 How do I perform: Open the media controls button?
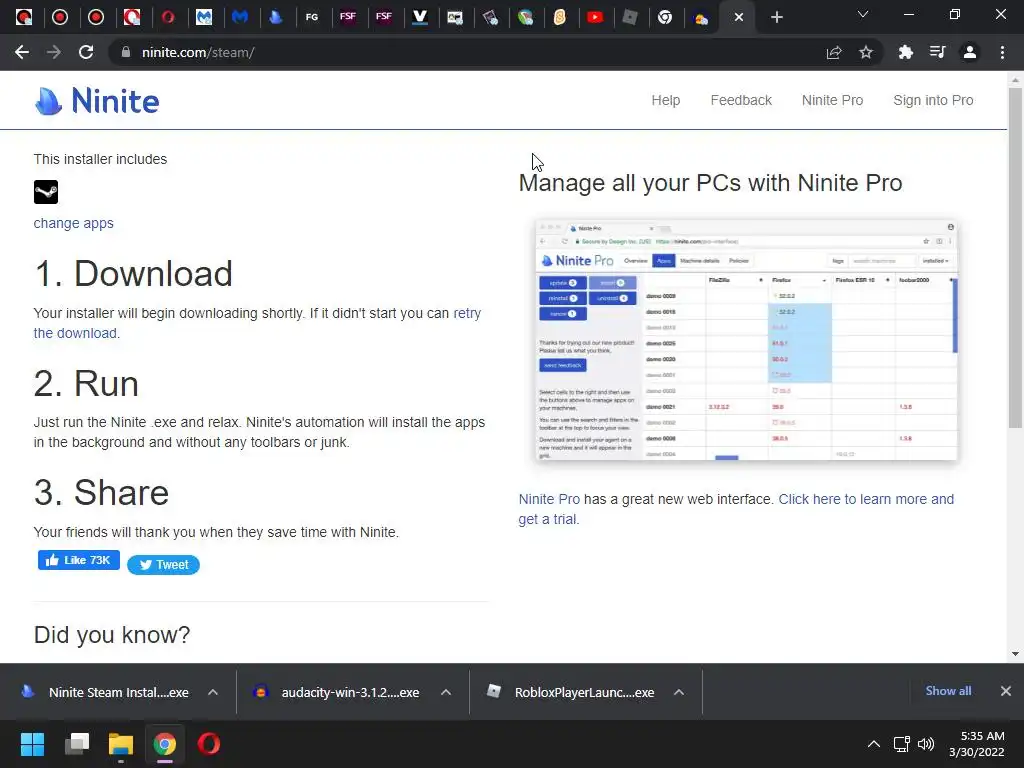click(x=938, y=52)
